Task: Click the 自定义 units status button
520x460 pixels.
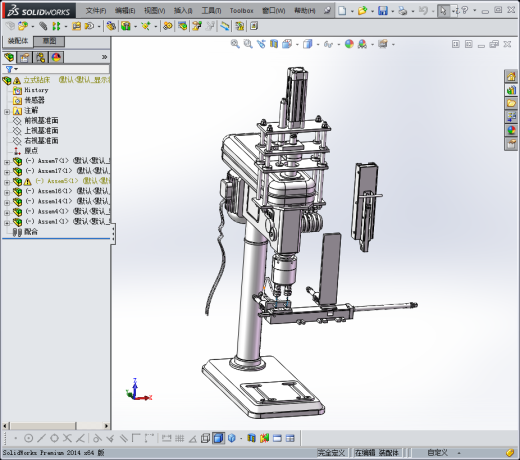Action: tap(437, 453)
